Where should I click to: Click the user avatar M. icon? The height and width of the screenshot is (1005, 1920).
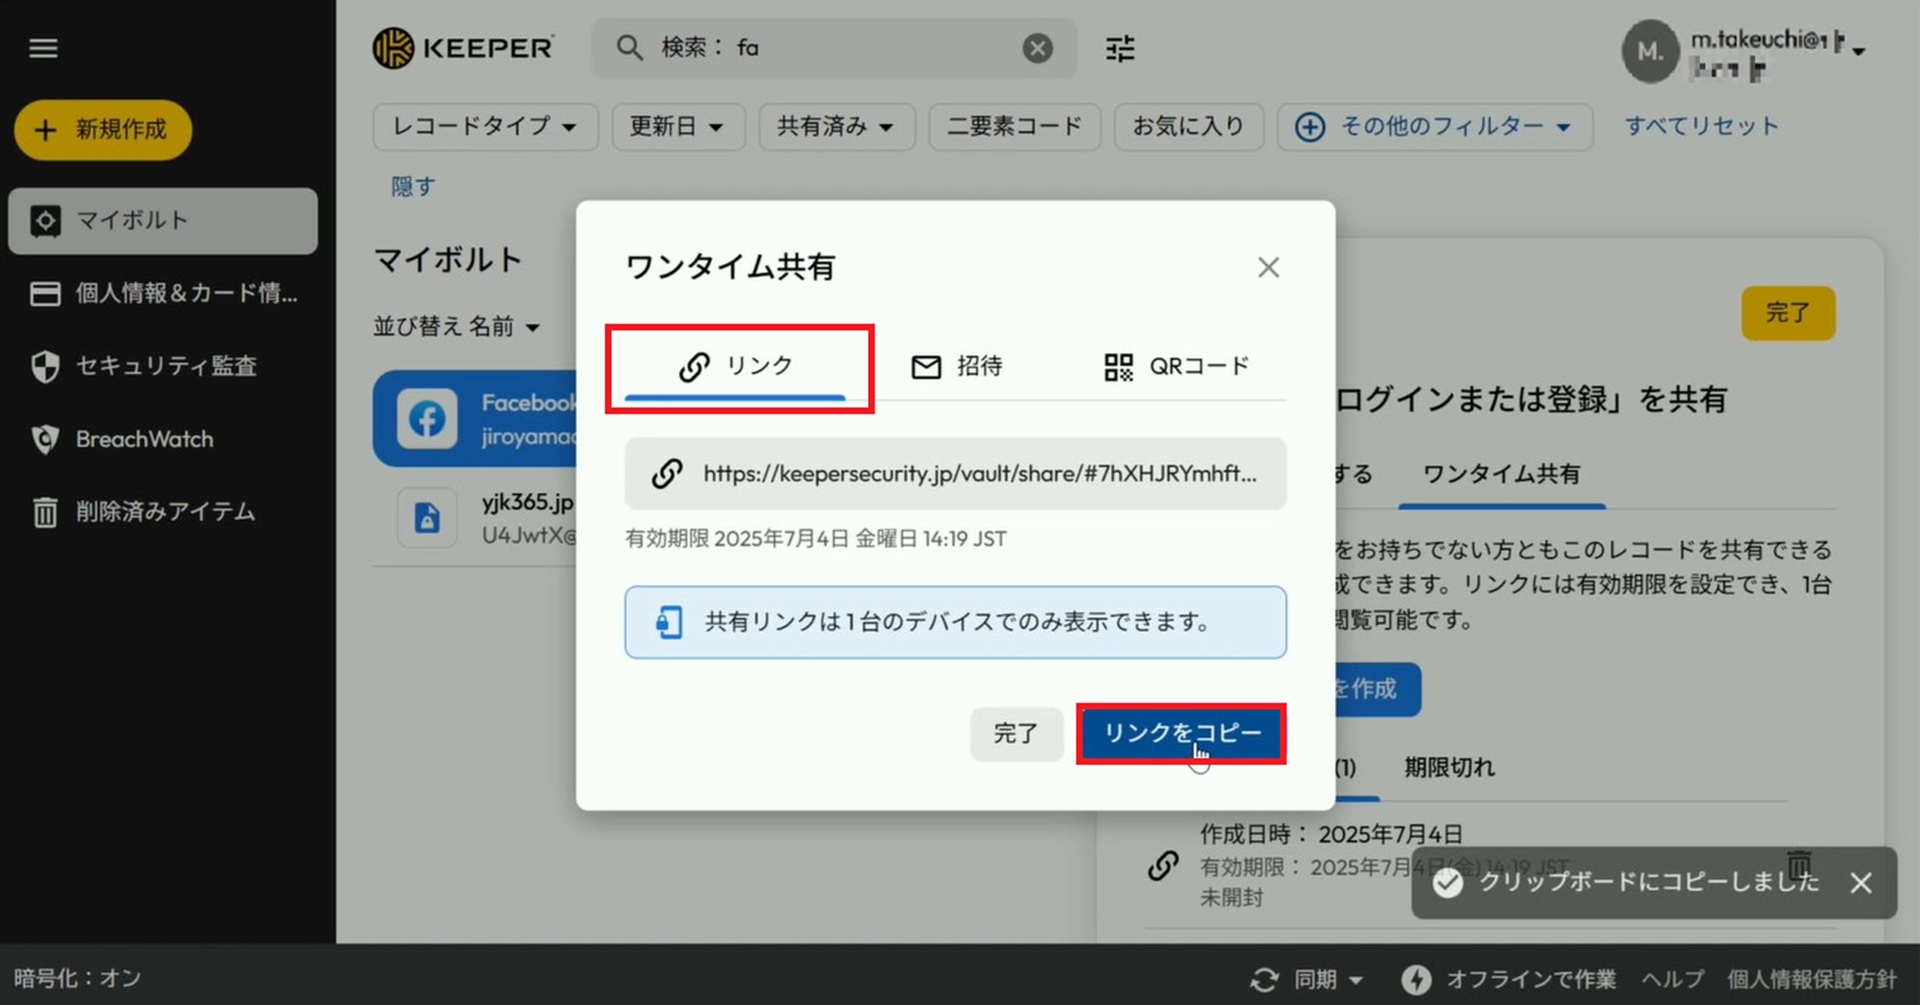pos(1649,51)
